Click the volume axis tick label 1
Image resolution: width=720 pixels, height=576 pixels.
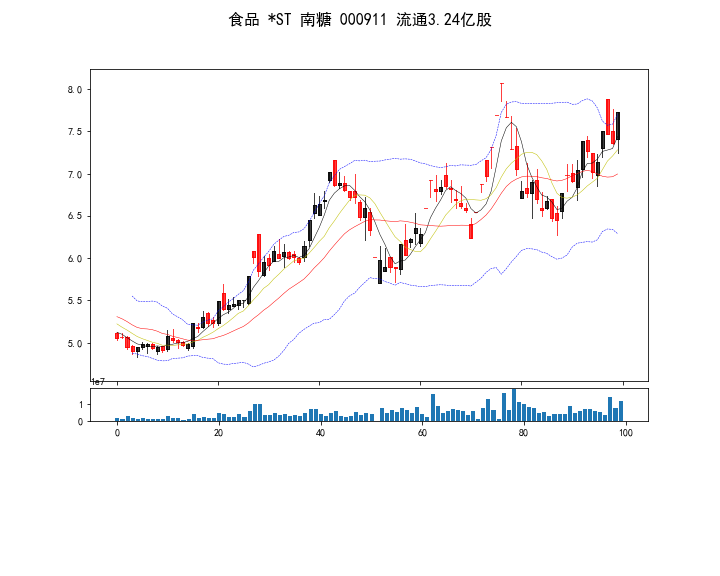80,404
